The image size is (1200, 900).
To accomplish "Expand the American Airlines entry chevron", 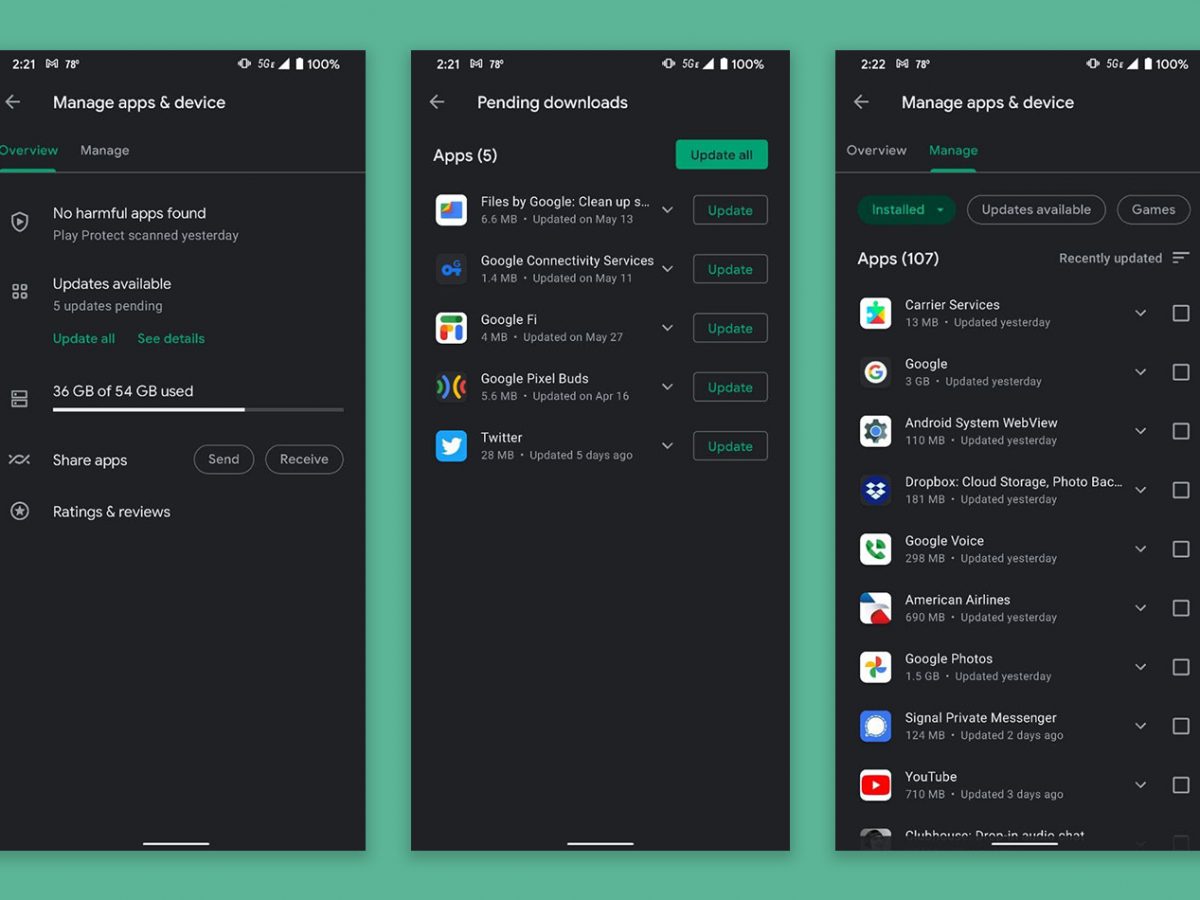I will [1140, 608].
